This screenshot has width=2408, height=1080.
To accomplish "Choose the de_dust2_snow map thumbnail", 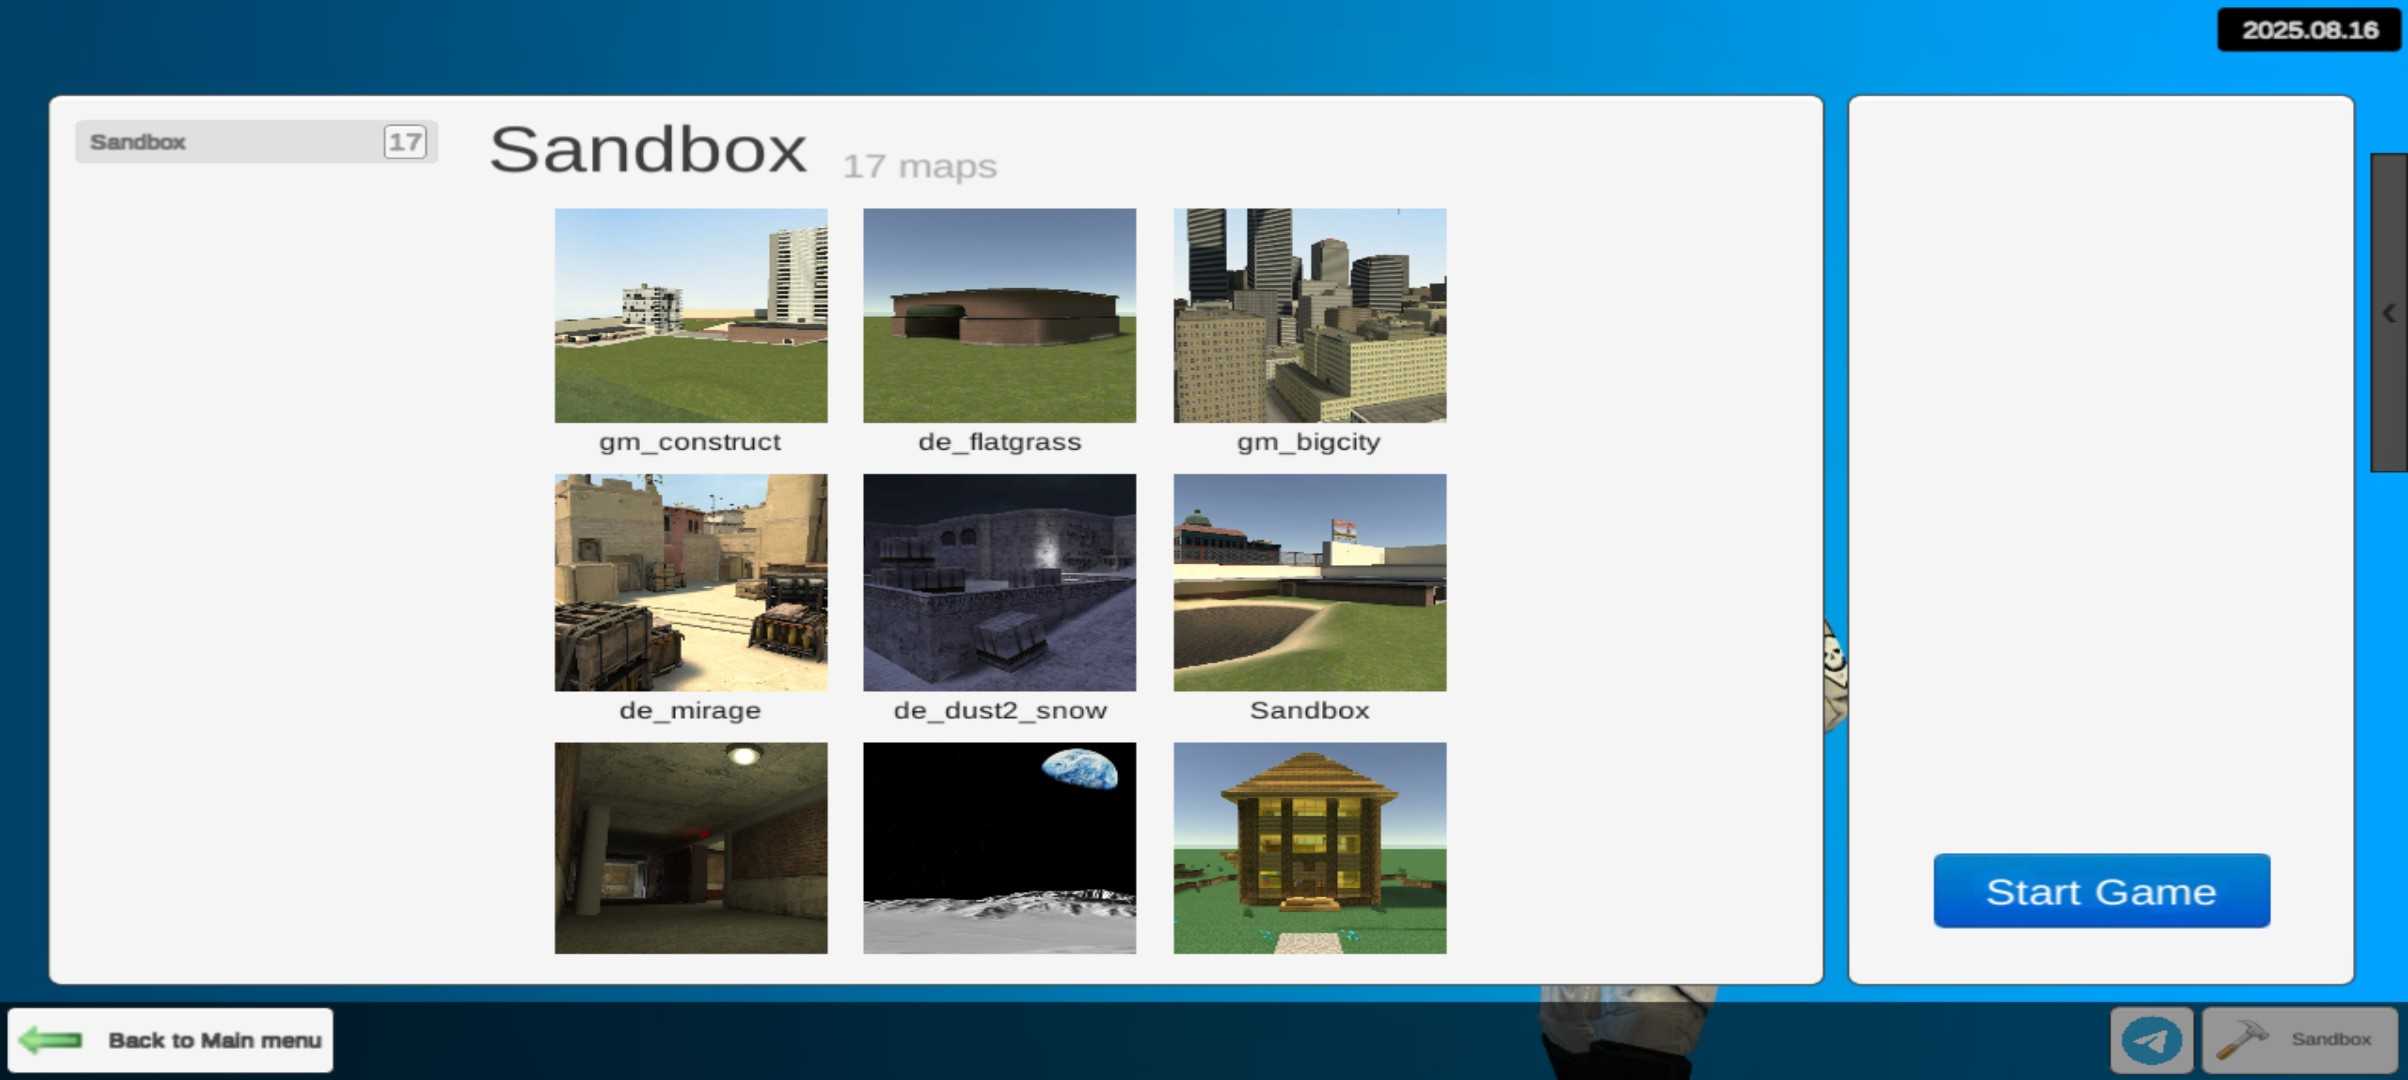I will click(x=999, y=582).
